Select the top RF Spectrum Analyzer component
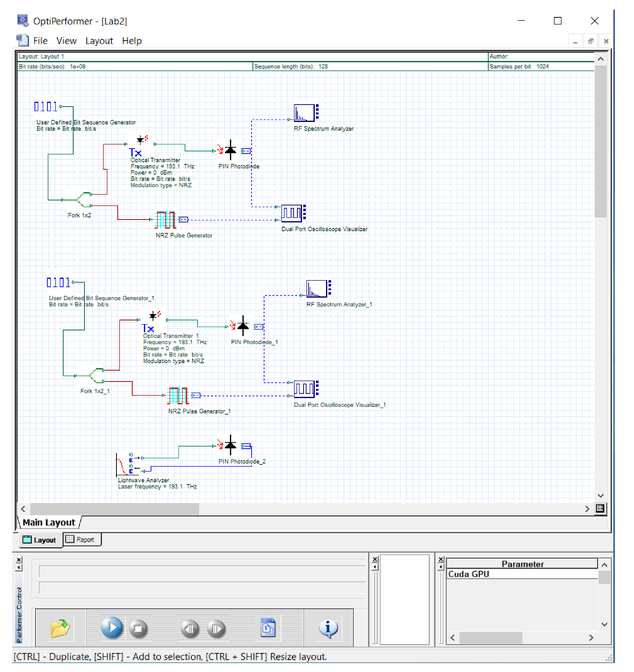Screen dimensions: 634x672 (304, 113)
